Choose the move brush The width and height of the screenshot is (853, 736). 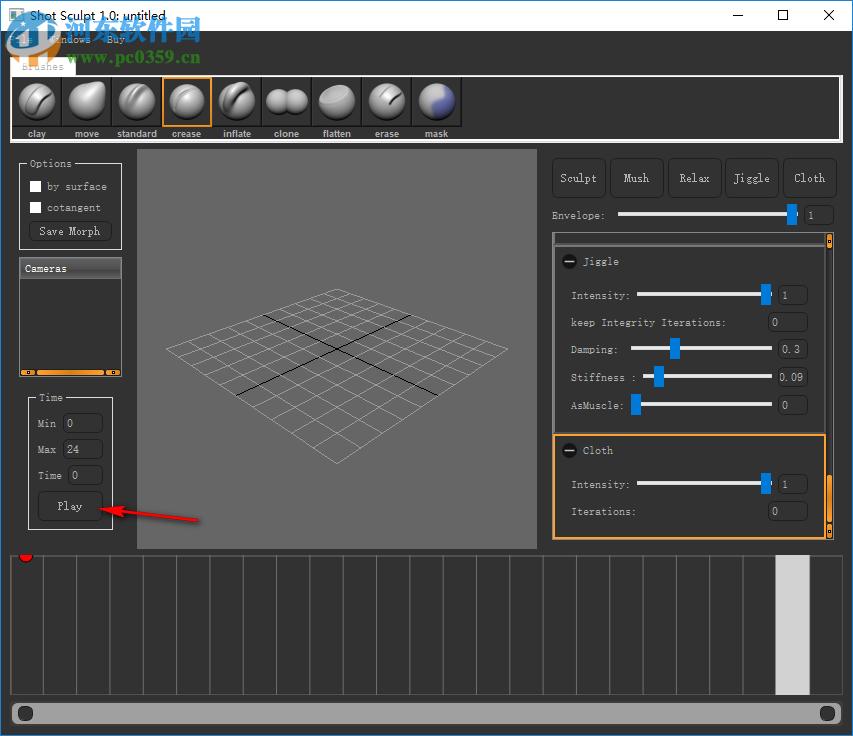[87, 102]
